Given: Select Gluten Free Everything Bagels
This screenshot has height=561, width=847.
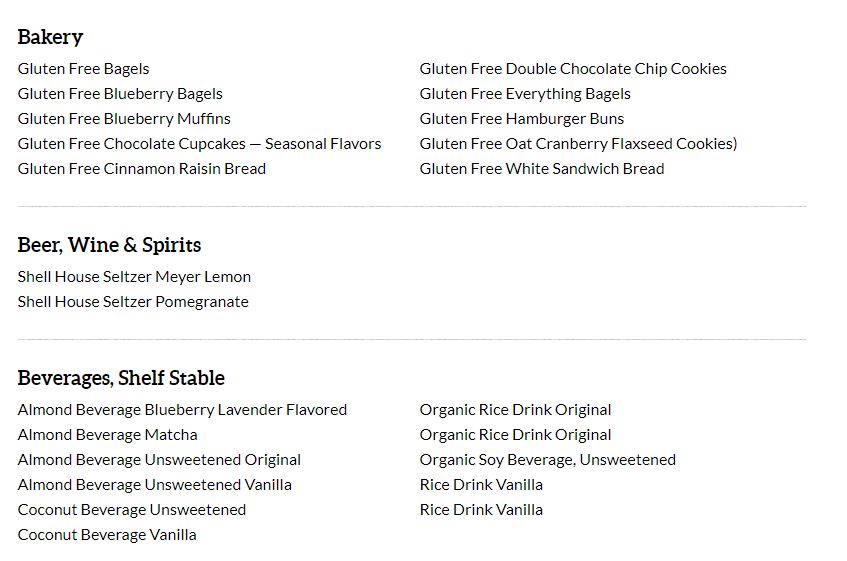Looking at the screenshot, I should pos(525,94).
